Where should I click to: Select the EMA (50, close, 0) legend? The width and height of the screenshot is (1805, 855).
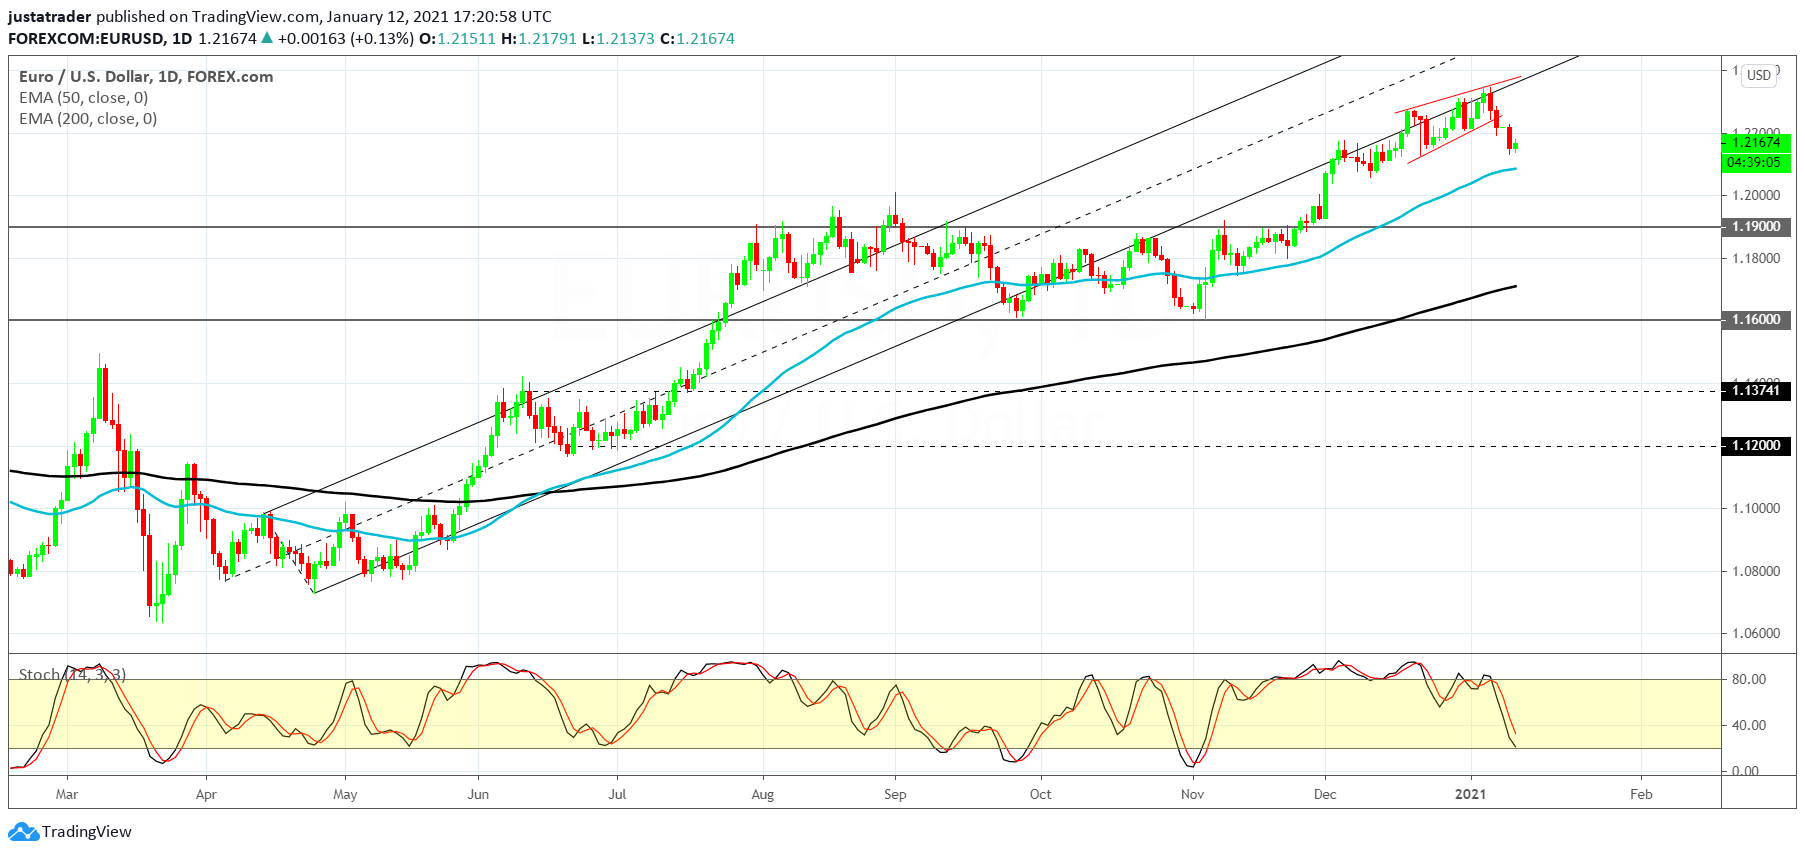[84, 98]
